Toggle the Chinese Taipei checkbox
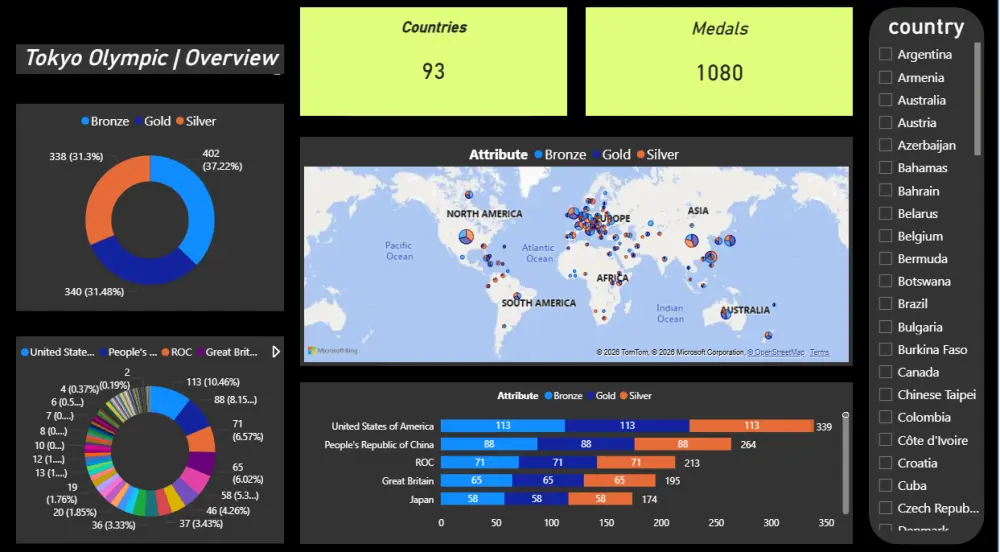The height and width of the screenshot is (552, 1000). [885, 395]
